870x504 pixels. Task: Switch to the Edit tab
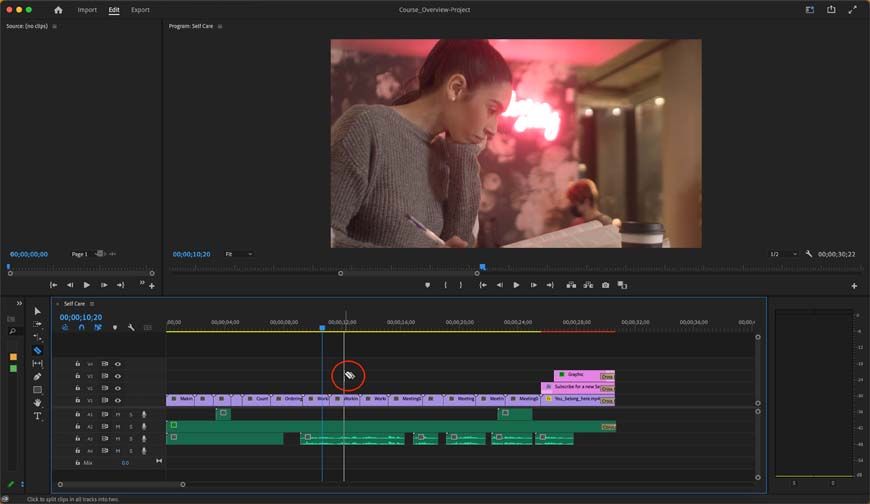click(114, 10)
